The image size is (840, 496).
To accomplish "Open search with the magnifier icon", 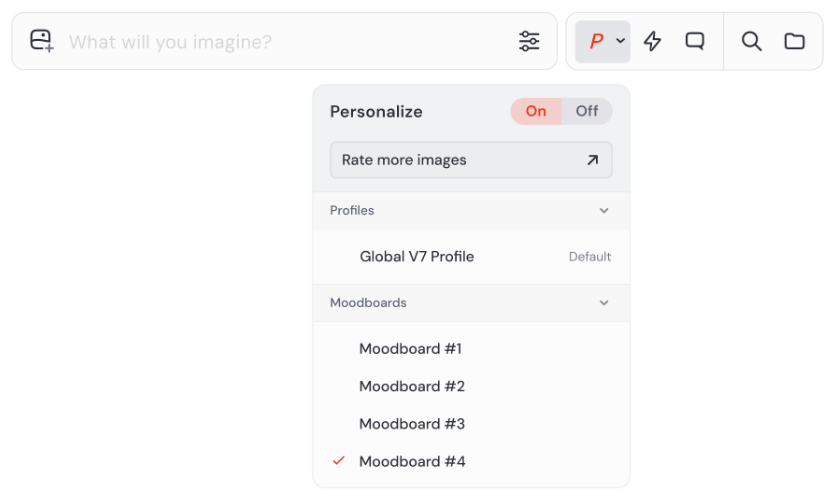I will tap(751, 41).
